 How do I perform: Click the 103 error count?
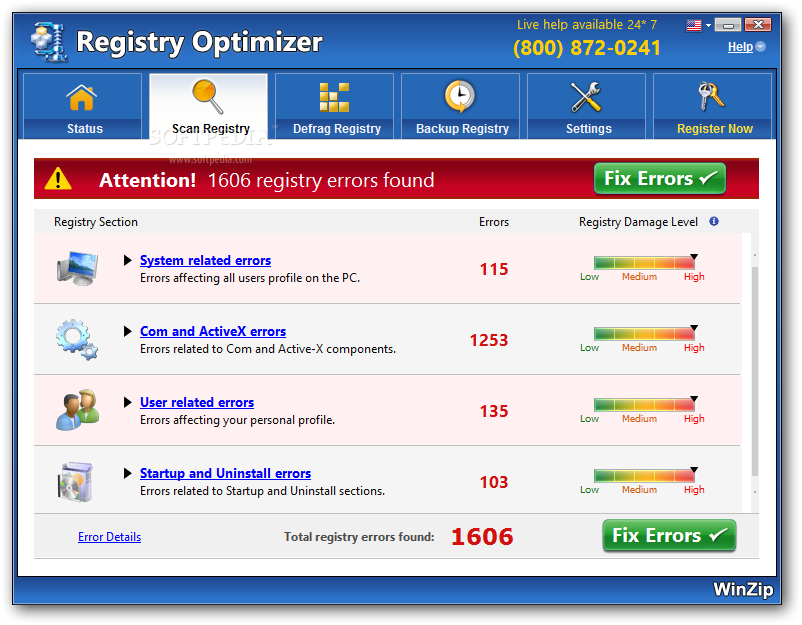click(x=494, y=482)
